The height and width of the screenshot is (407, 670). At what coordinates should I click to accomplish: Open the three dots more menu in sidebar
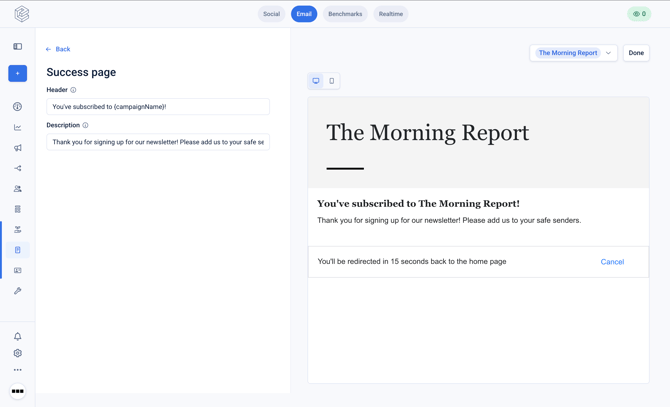point(18,370)
